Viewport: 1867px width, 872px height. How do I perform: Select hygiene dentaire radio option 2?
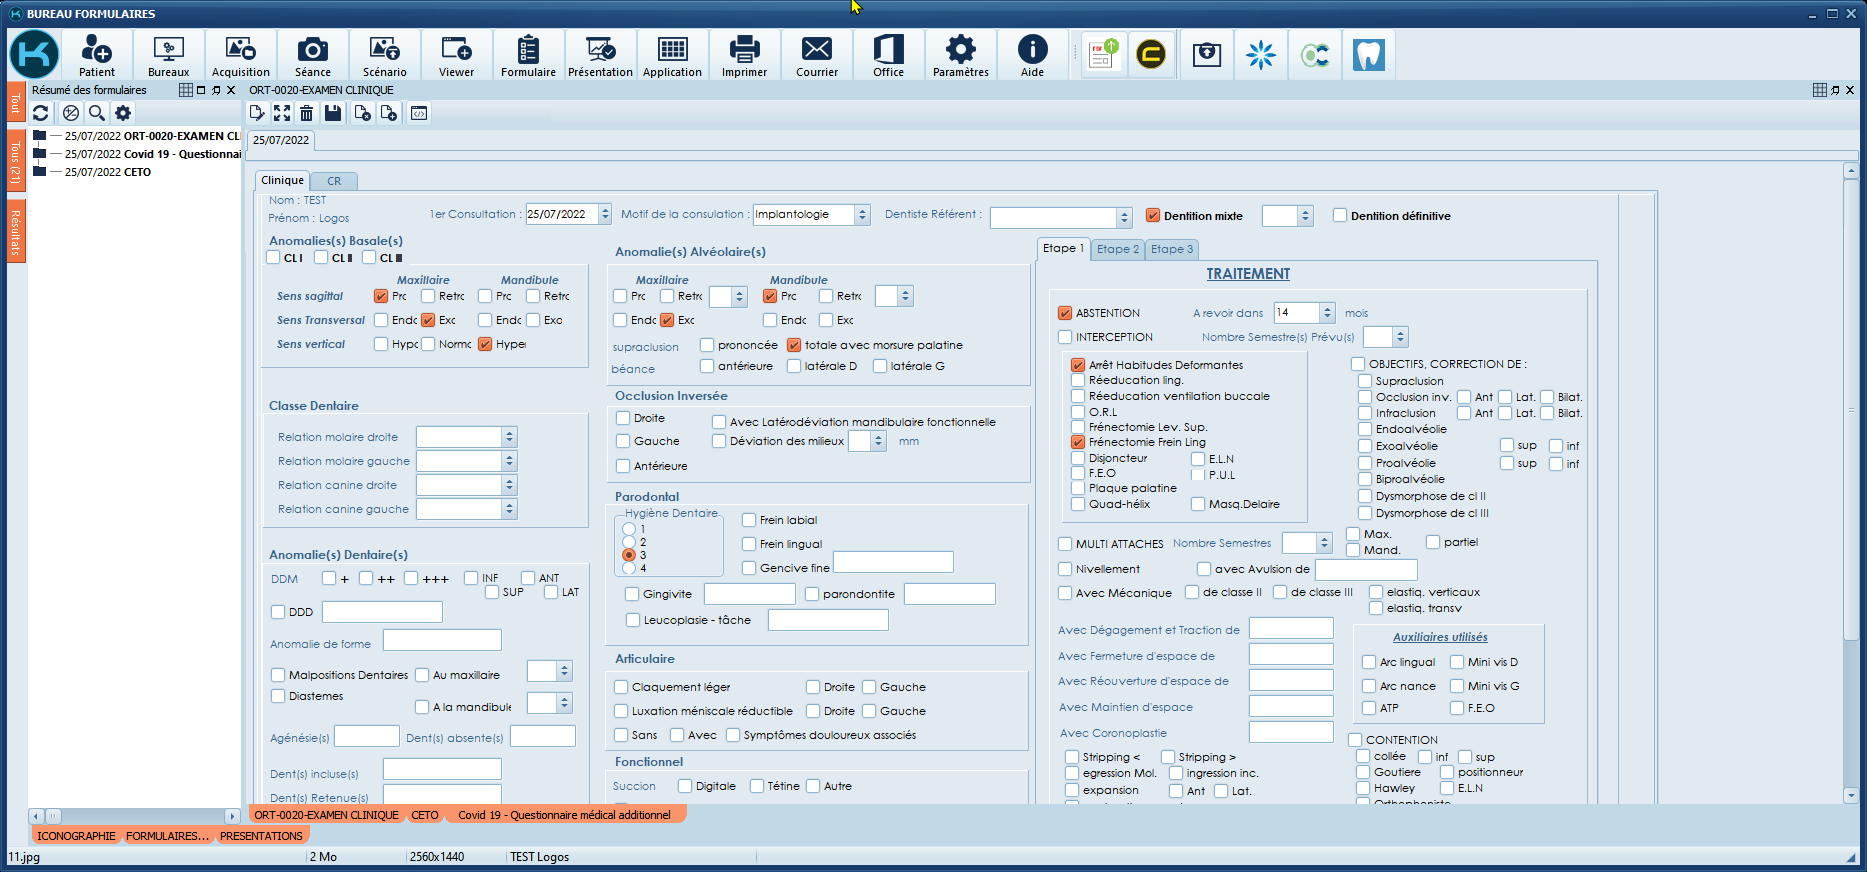(629, 542)
